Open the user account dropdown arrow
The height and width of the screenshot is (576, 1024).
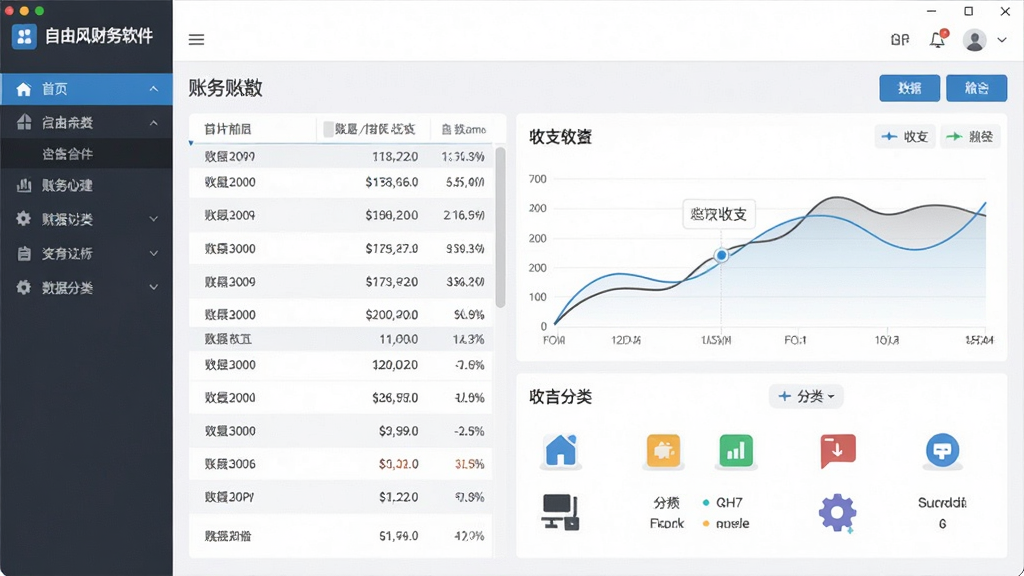[1002, 40]
